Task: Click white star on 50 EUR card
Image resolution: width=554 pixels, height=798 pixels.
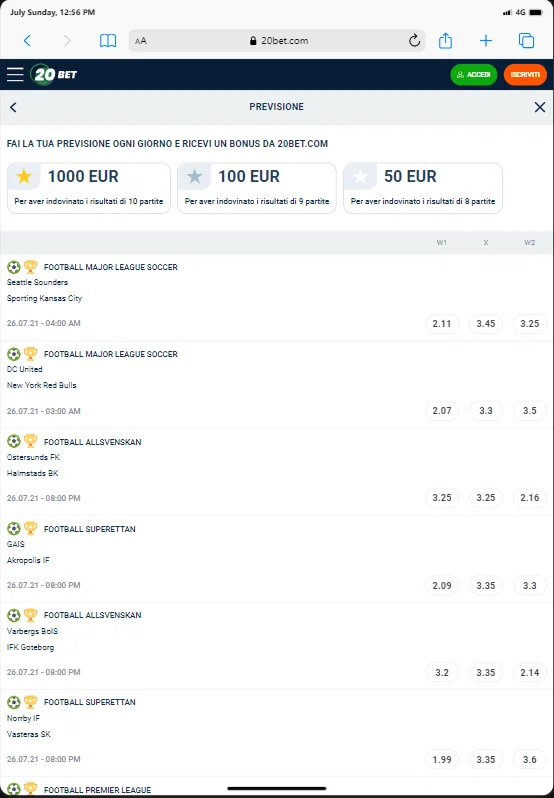Action: pos(361,177)
